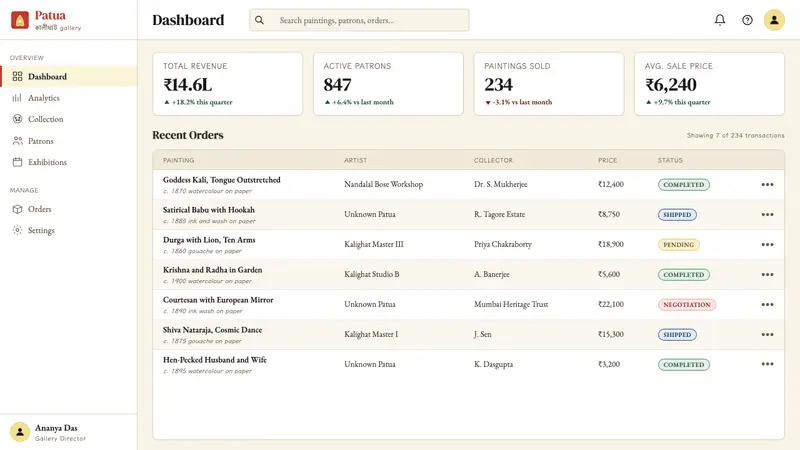Open the user profile avatar in header
Viewport: 800px width, 450px height.
click(774, 20)
